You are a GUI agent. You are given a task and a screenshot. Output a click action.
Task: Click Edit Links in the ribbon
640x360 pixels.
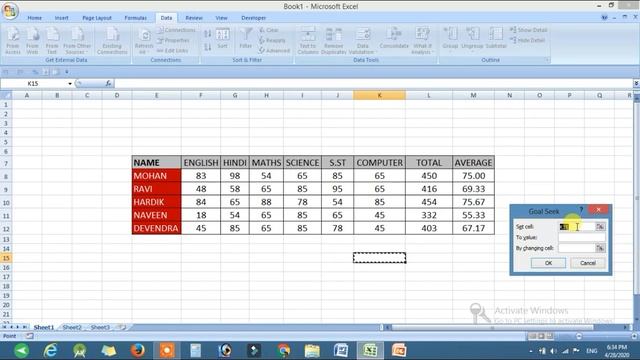pos(172,51)
